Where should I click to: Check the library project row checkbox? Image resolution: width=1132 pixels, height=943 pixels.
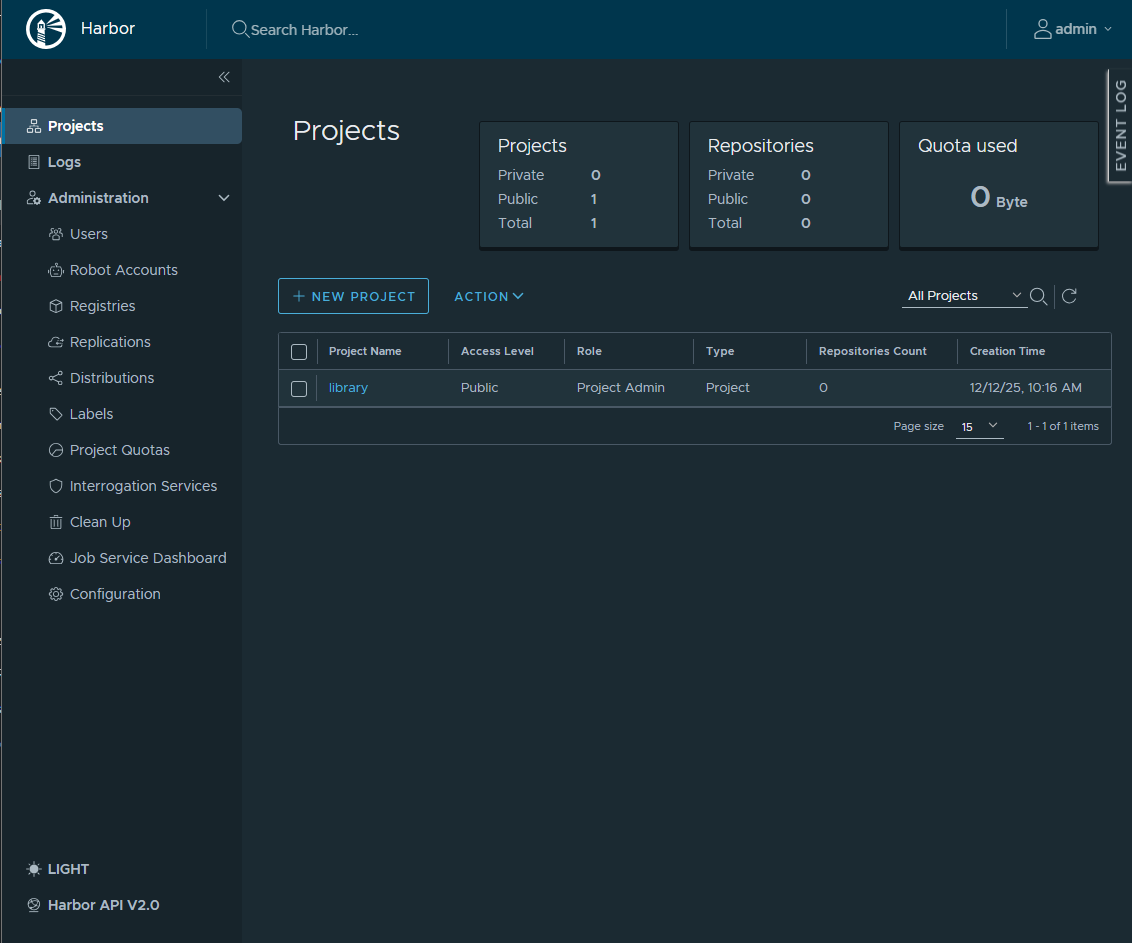(x=299, y=388)
